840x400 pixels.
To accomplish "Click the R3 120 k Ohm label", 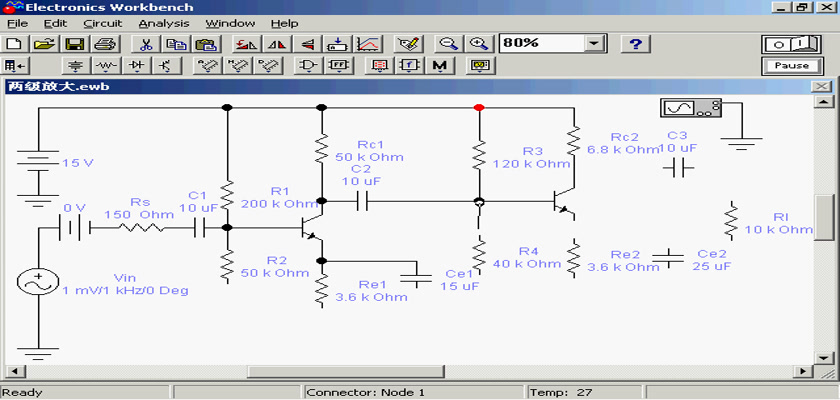I will click(531, 157).
